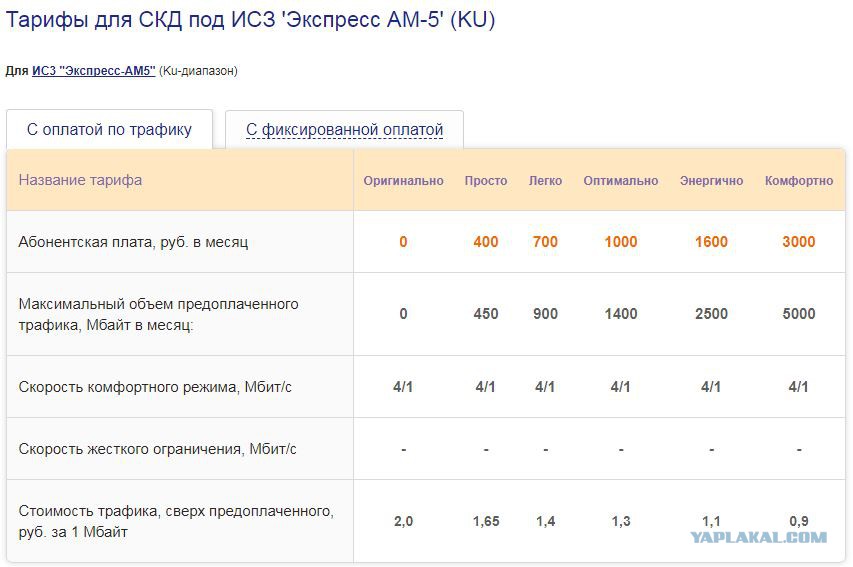The width and height of the screenshot is (853, 567).
Task: Click the 1,3 traffic cost value
Action: tap(621, 521)
